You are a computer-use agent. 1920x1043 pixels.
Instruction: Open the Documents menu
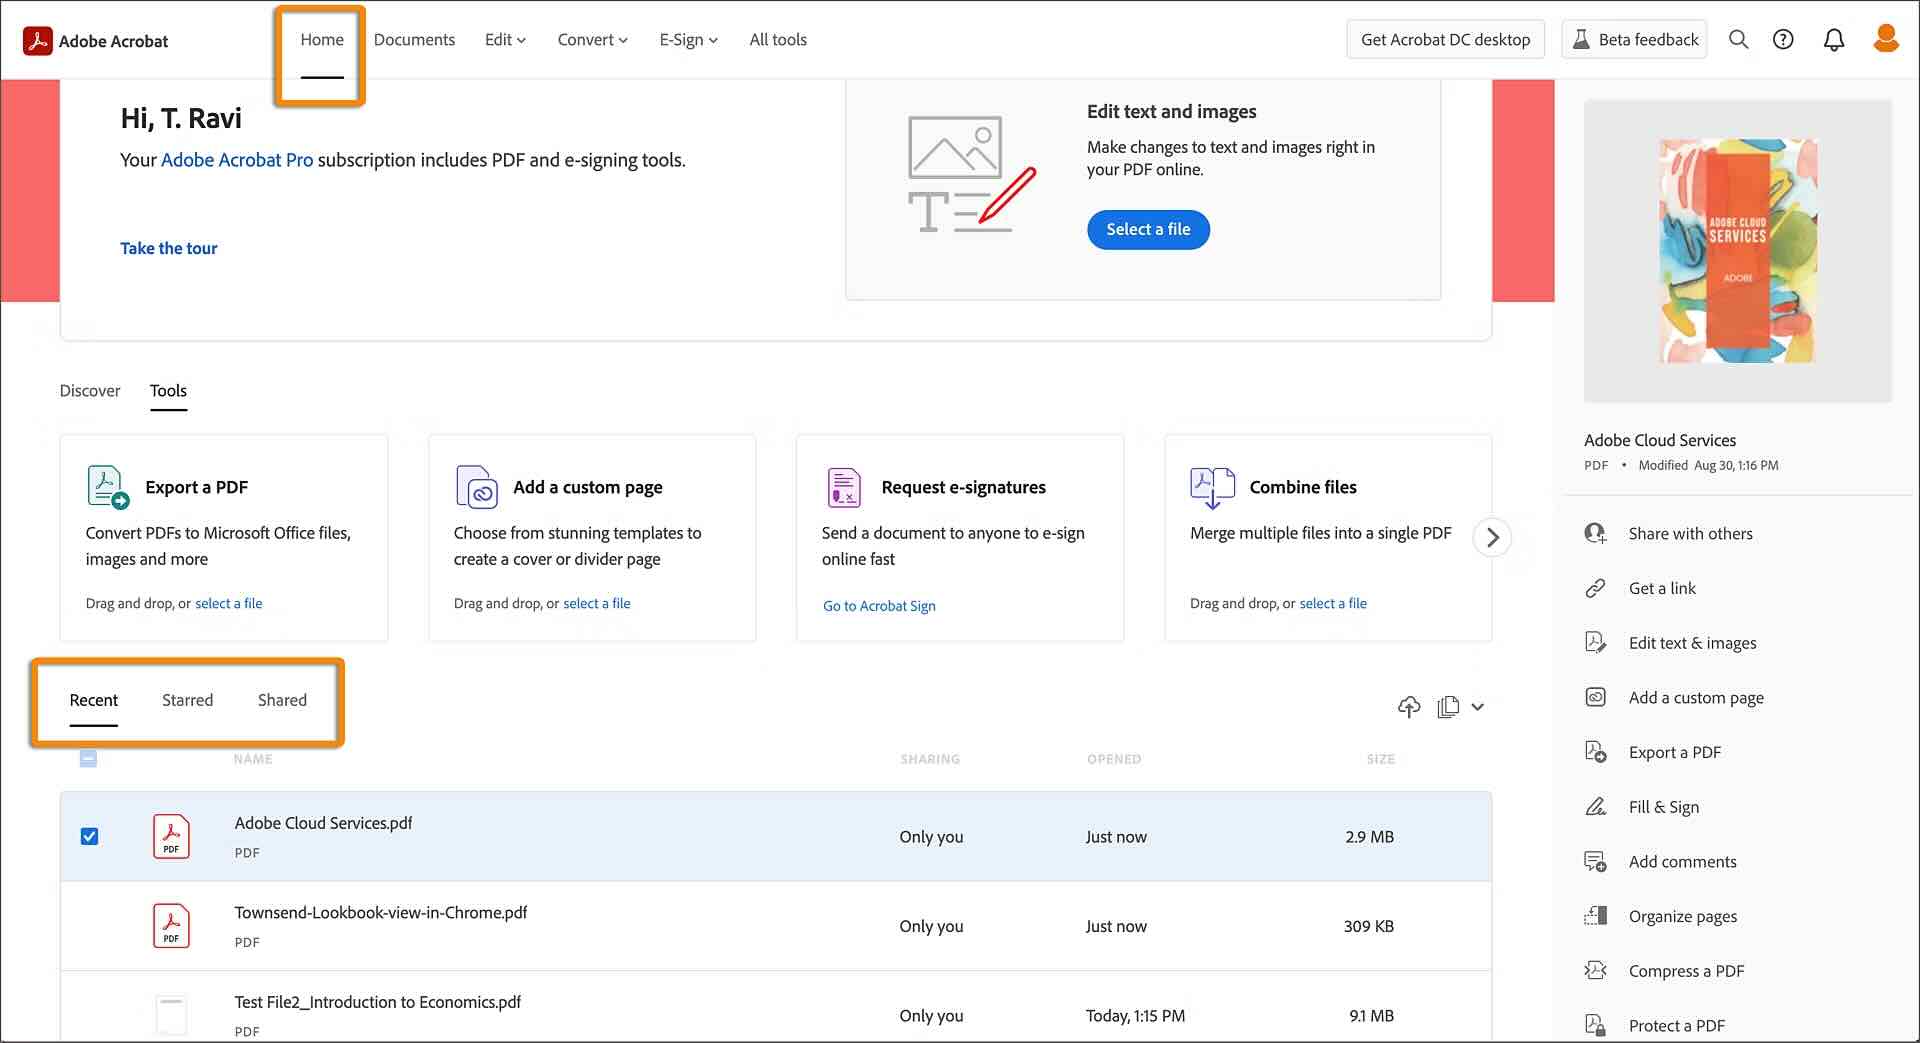click(414, 39)
